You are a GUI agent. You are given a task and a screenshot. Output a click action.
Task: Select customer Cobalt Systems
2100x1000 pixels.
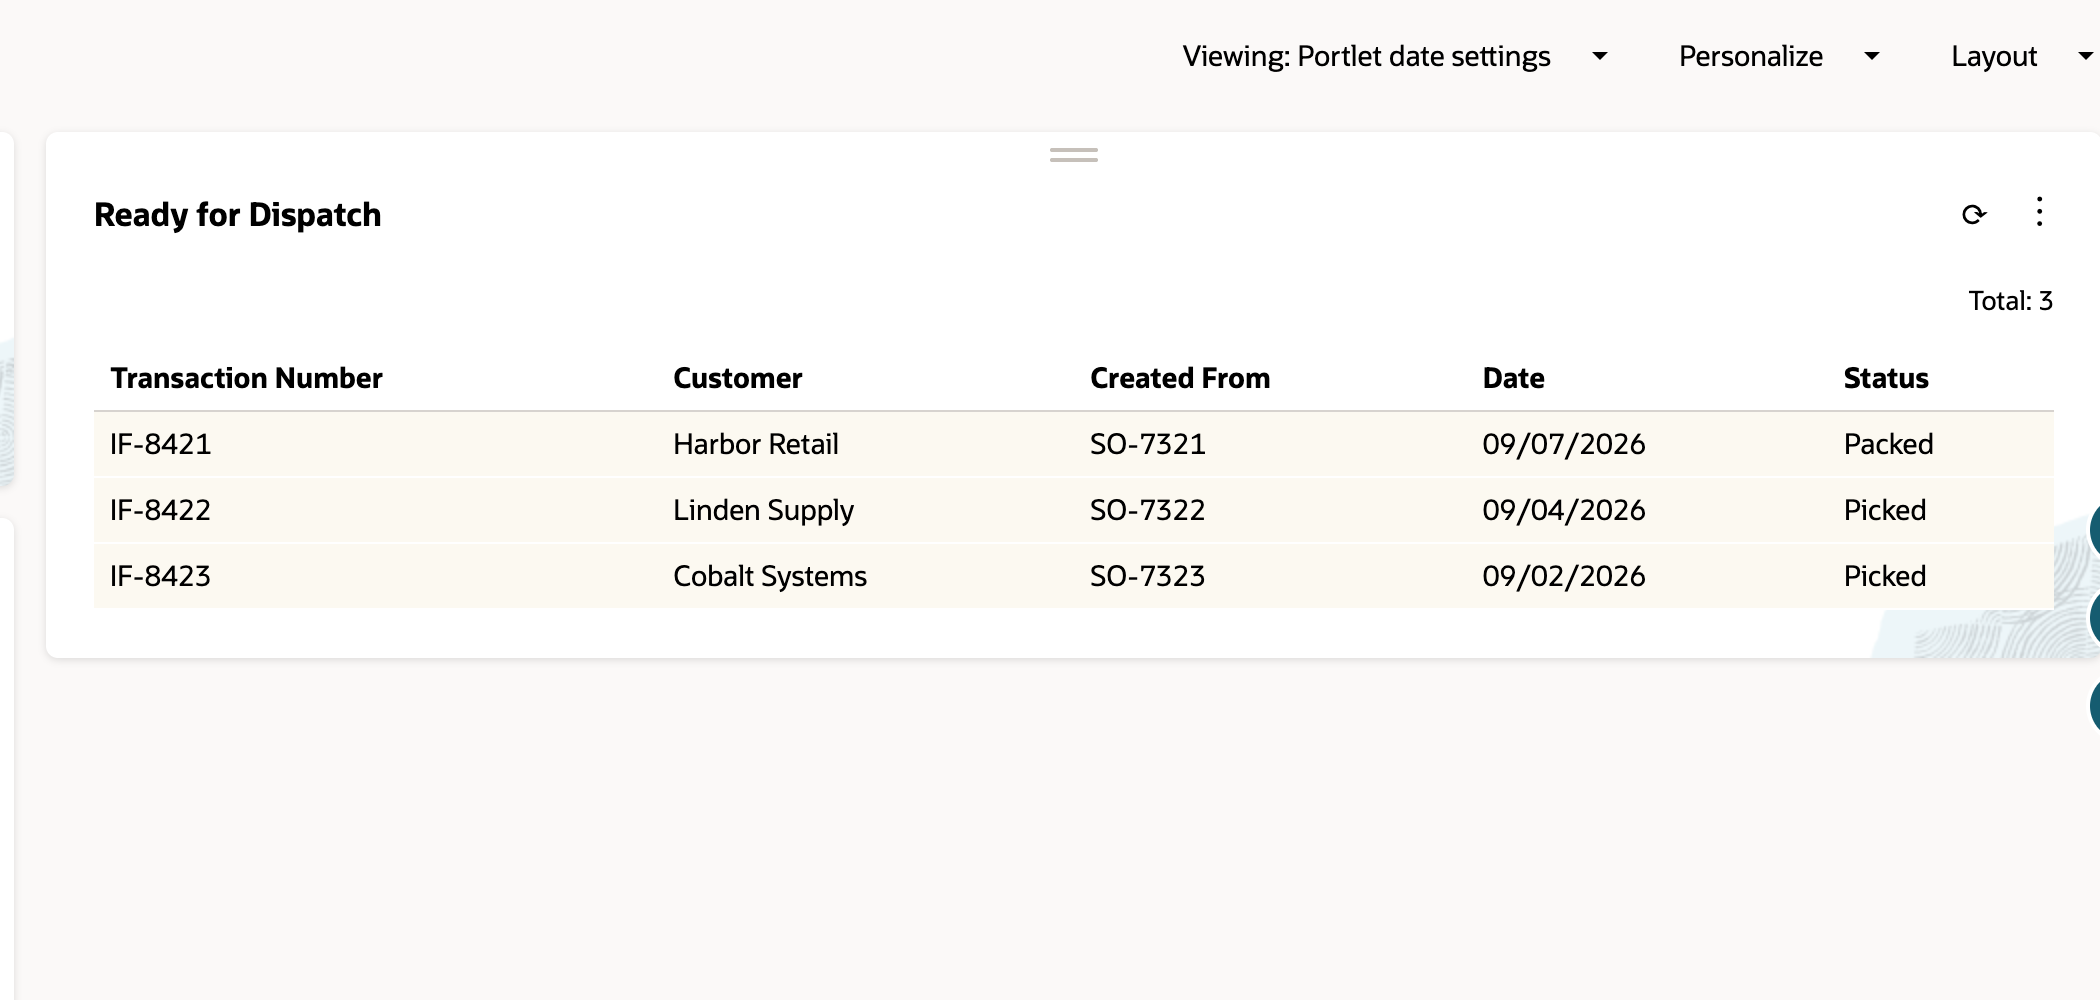click(x=769, y=576)
